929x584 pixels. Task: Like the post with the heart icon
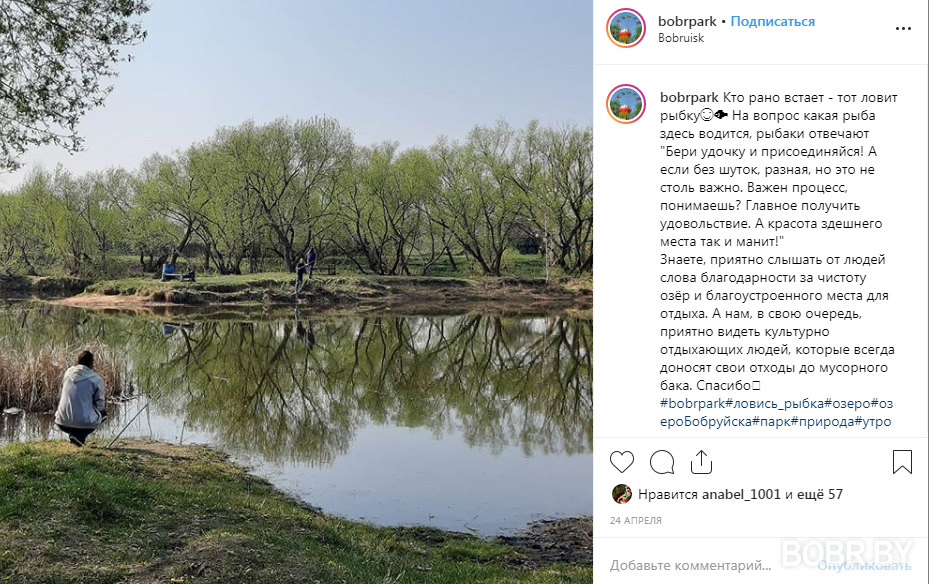click(622, 462)
